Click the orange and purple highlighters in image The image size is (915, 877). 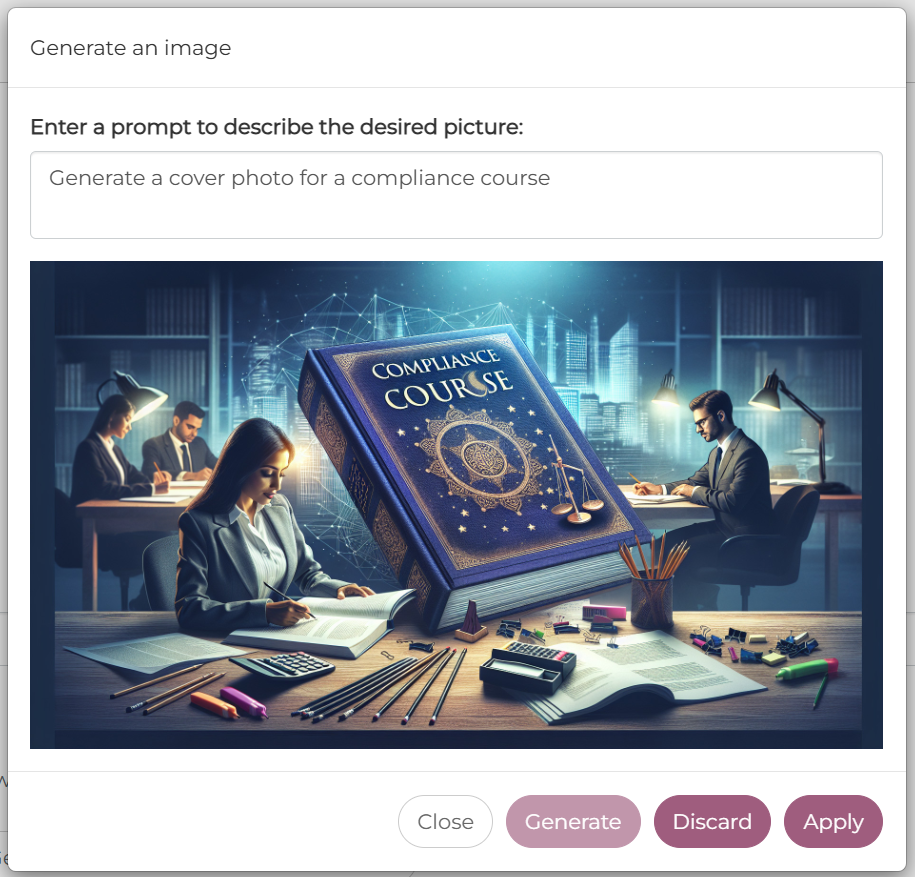coord(229,703)
